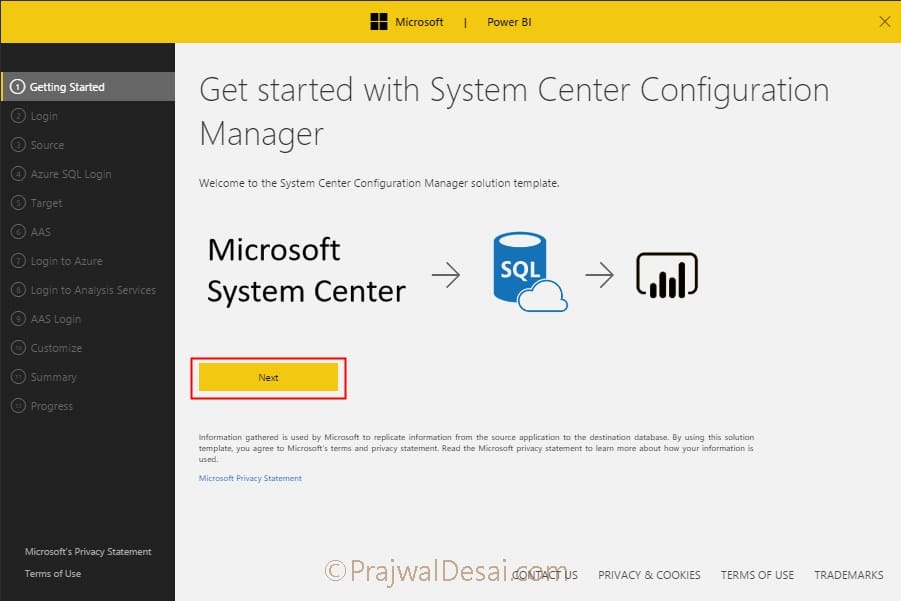The width and height of the screenshot is (901, 601).
Task: Click the numbered circle beside Target
Action: click(x=18, y=203)
